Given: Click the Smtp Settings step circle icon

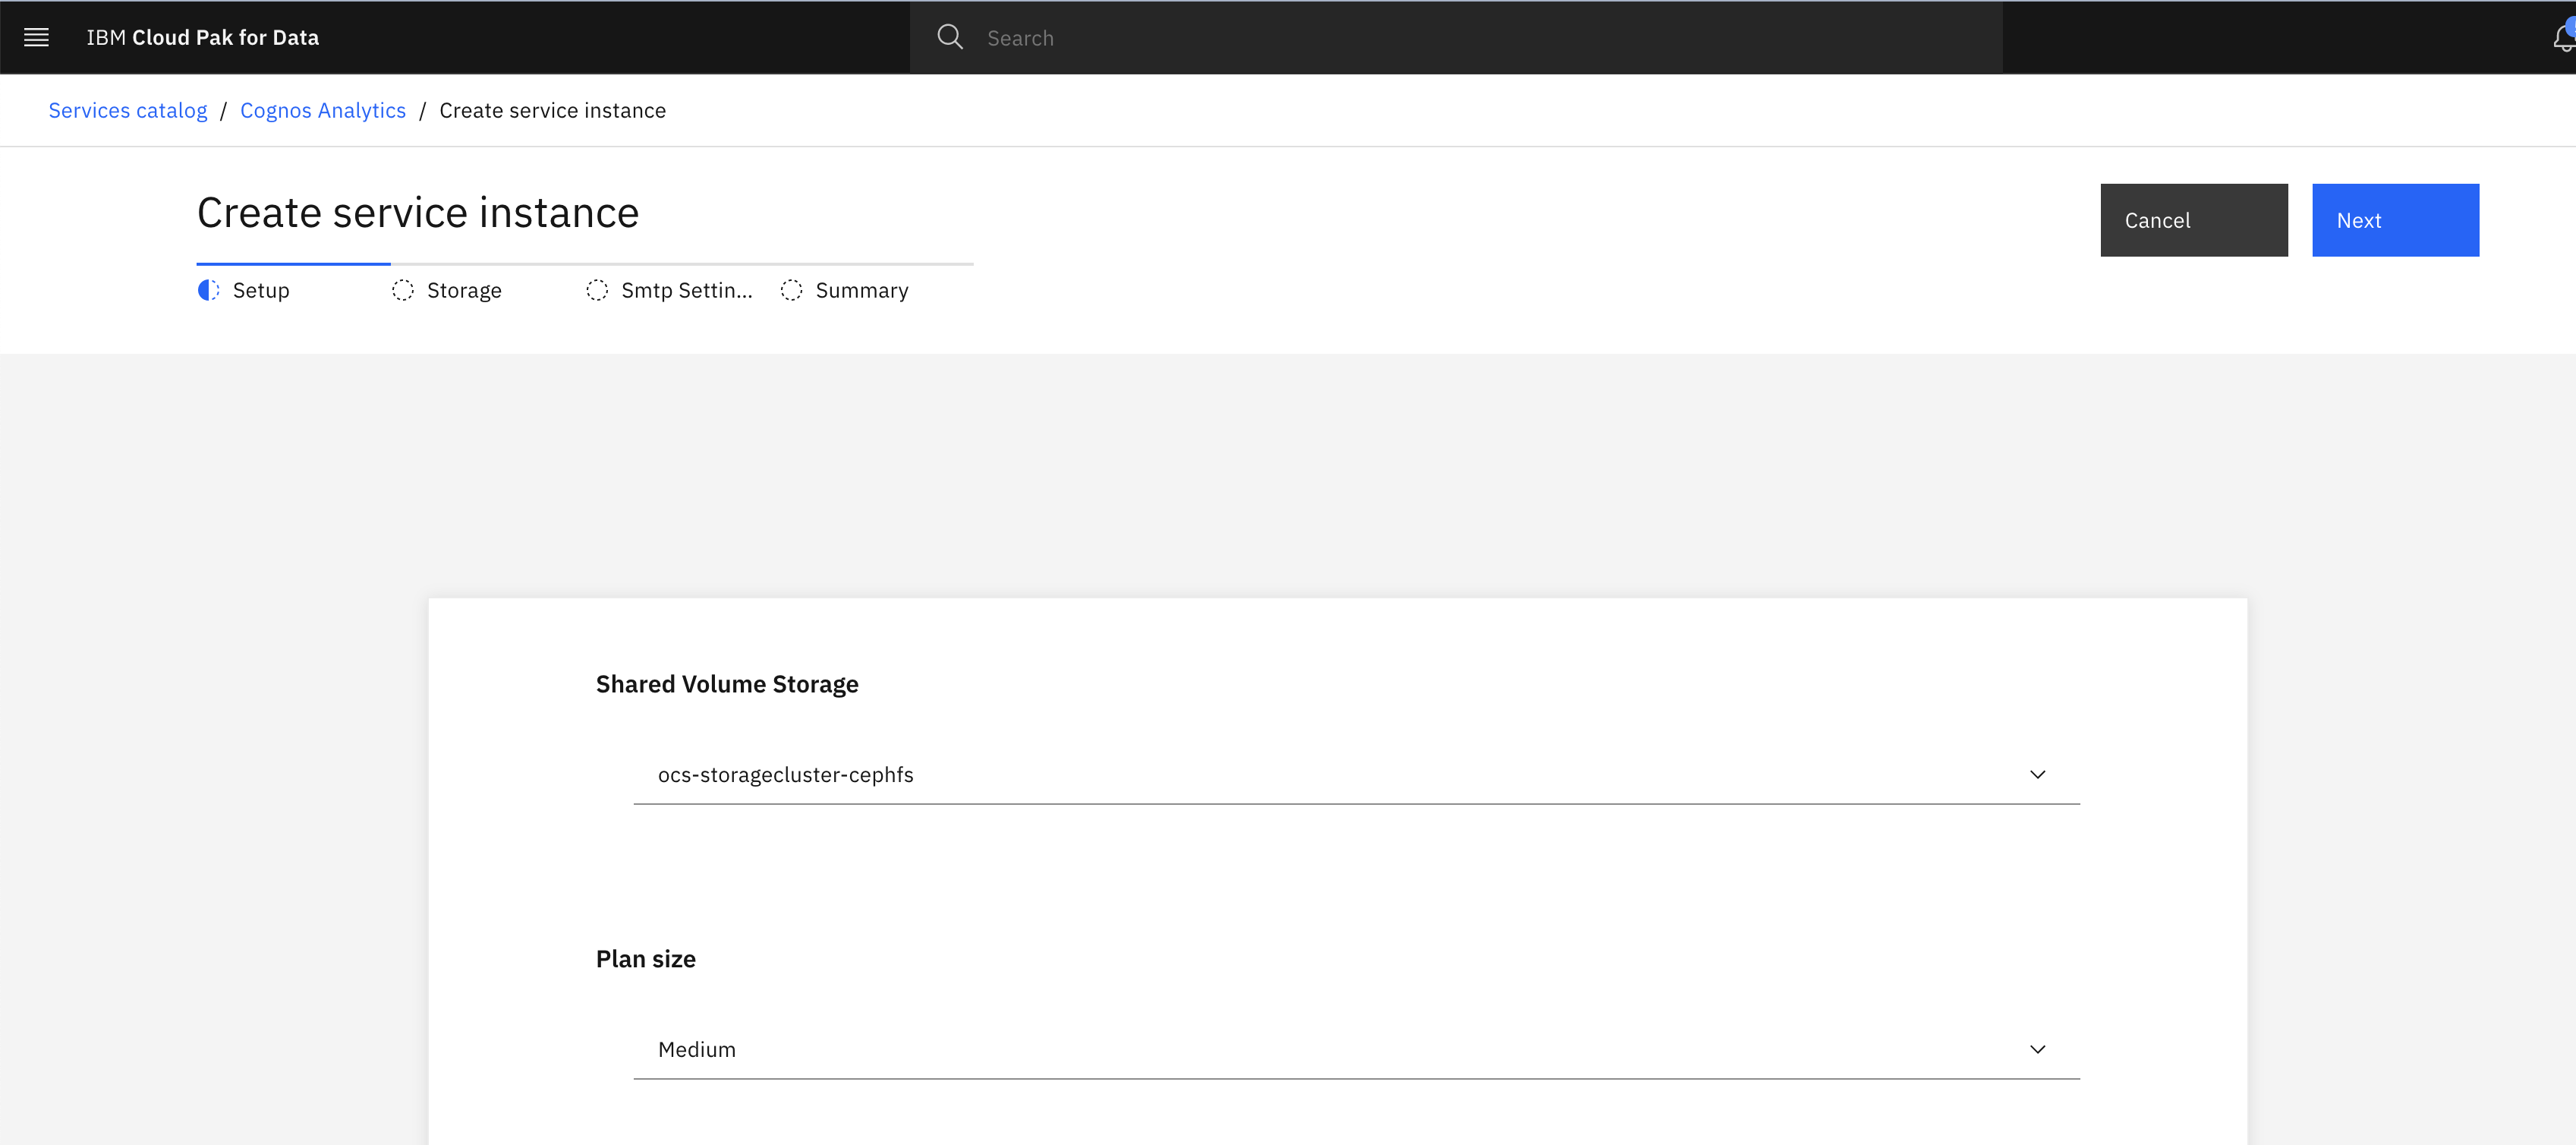Looking at the screenshot, I should (x=597, y=290).
